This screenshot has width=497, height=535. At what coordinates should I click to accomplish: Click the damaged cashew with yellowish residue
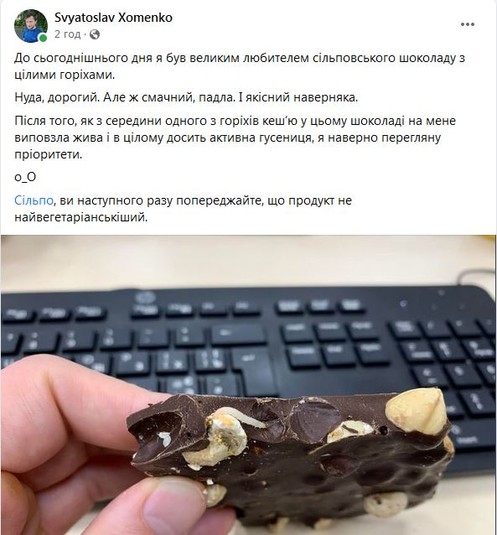pyautogui.click(x=218, y=437)
